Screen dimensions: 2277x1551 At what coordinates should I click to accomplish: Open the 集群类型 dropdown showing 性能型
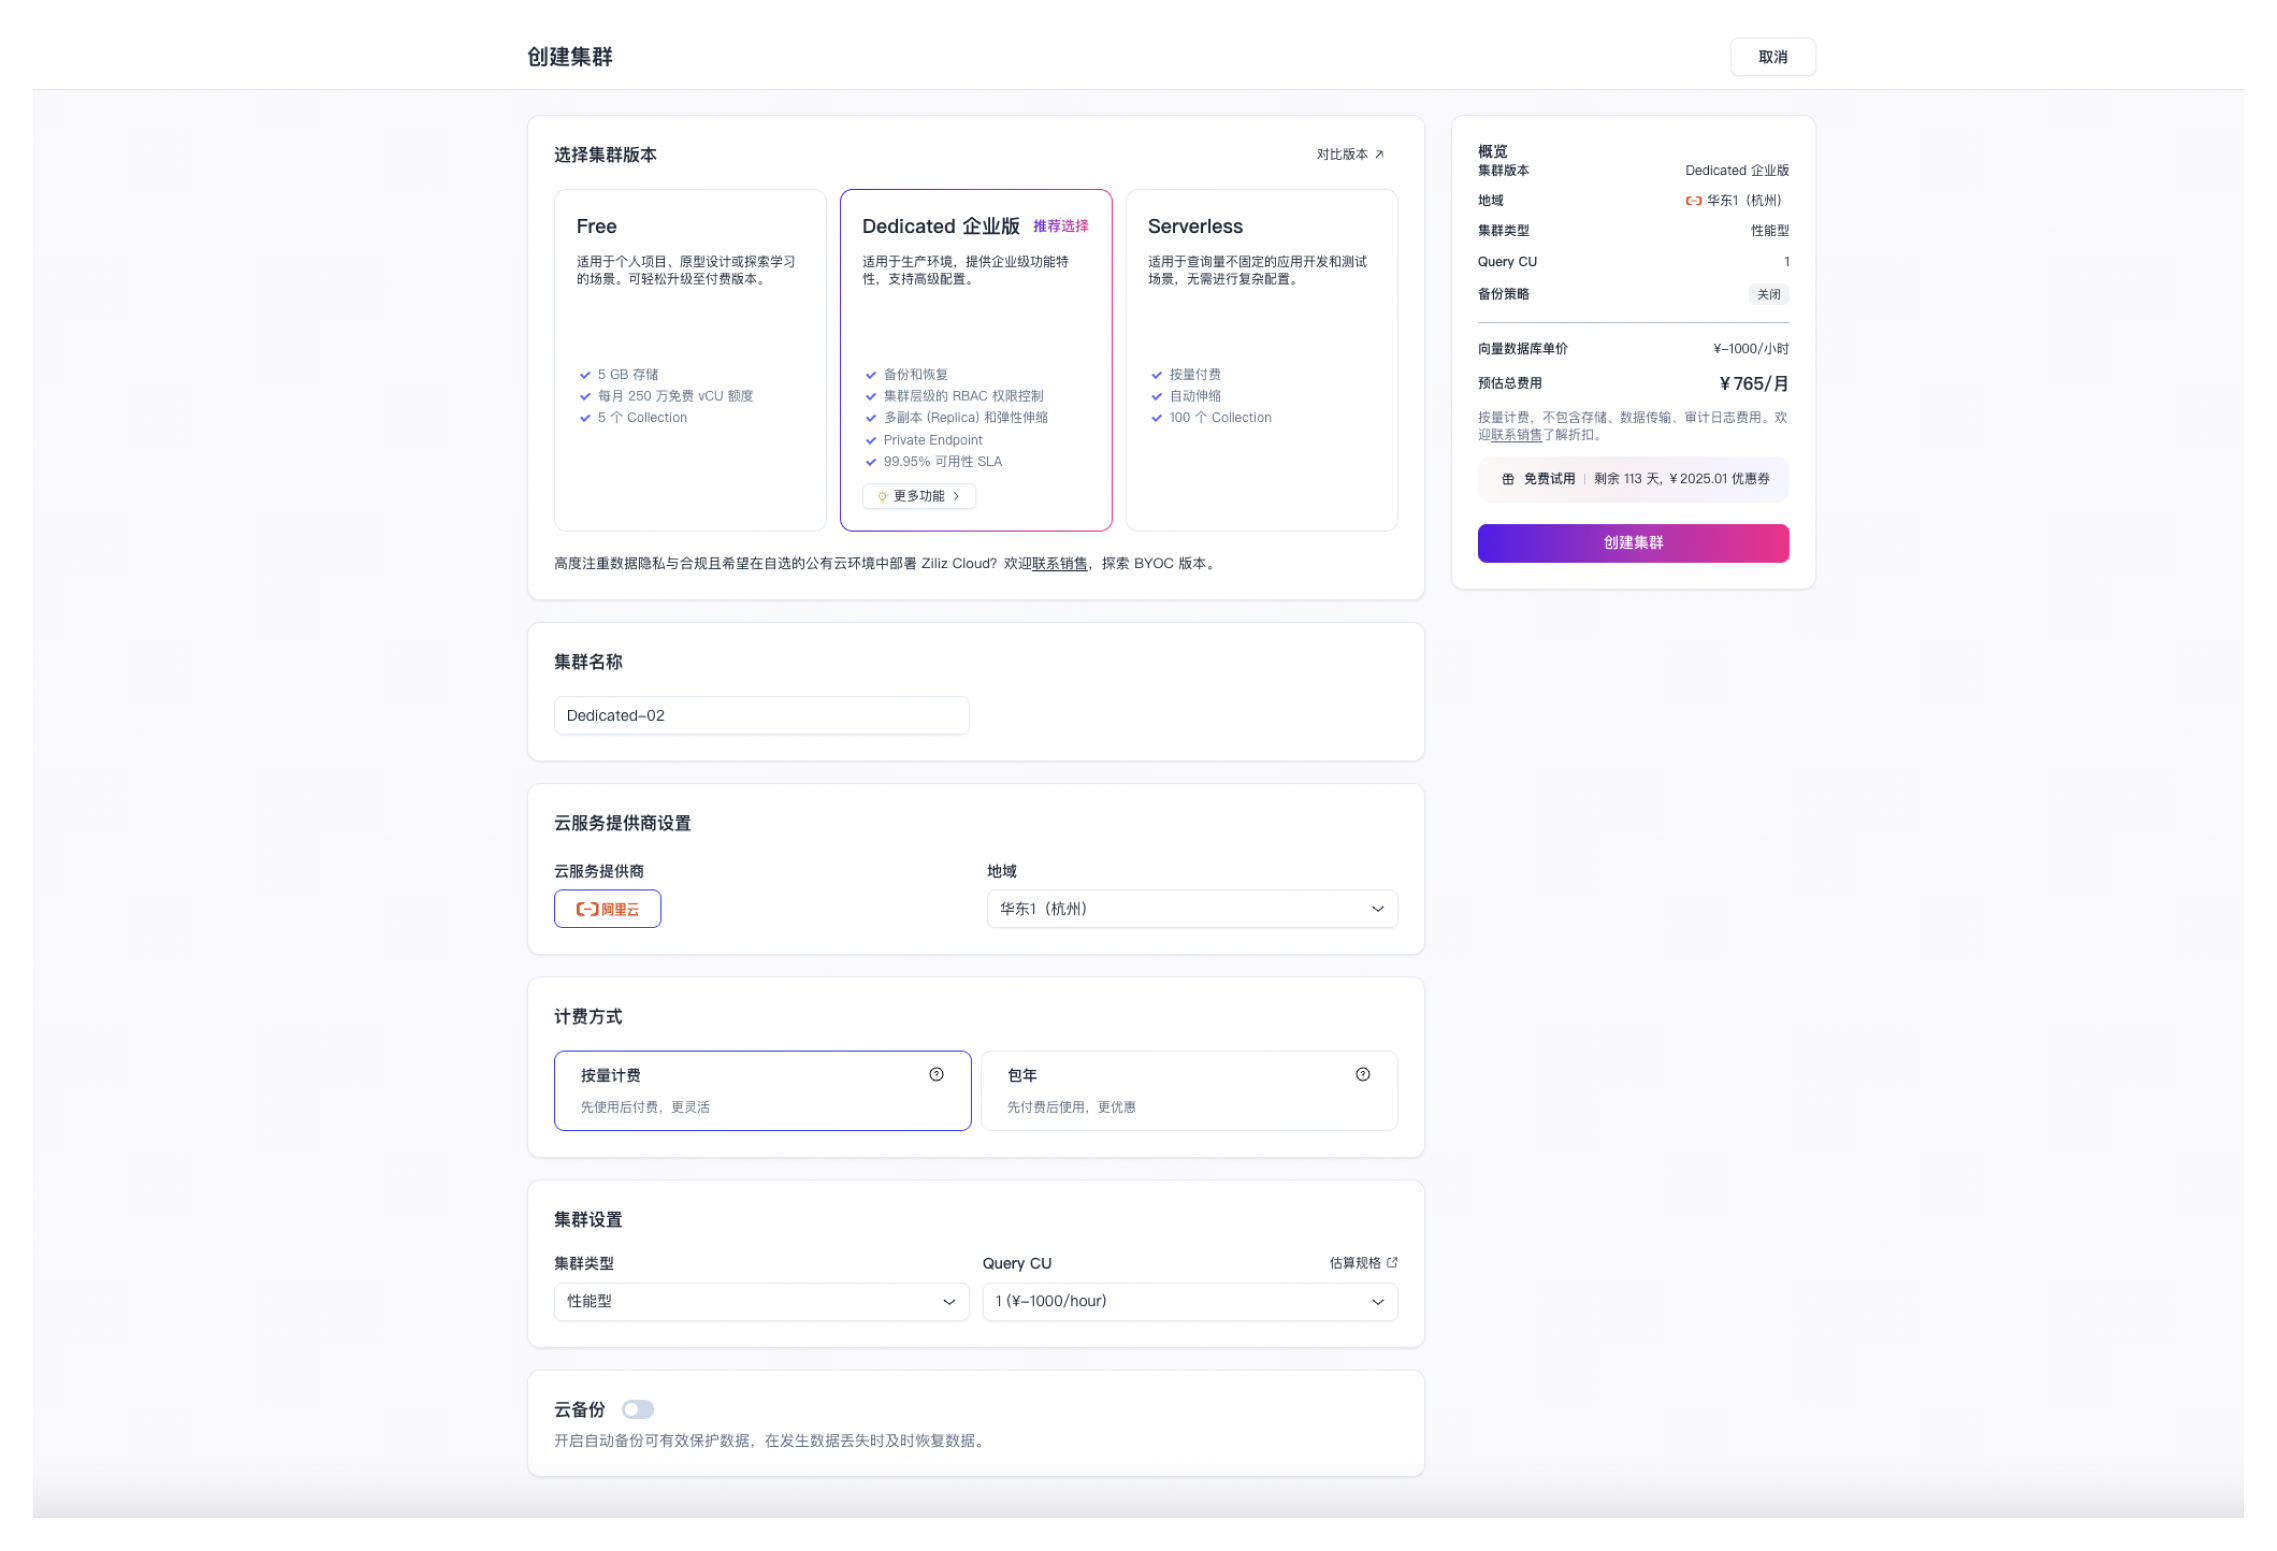[762, 1301]
